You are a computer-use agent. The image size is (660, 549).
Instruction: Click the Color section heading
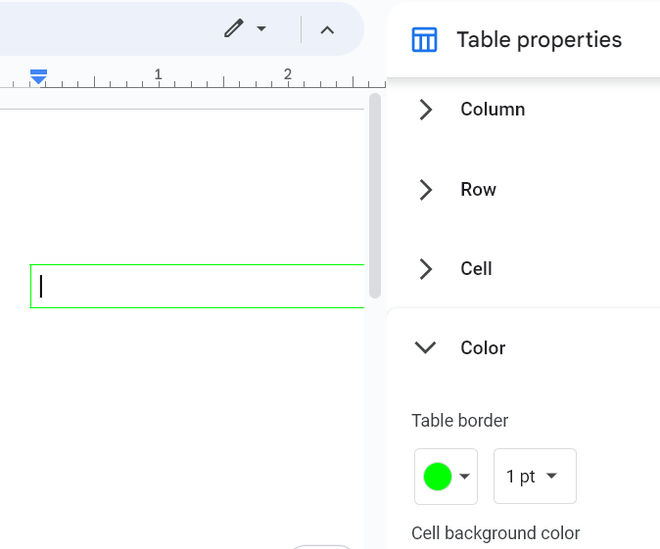tap(483, 348)
